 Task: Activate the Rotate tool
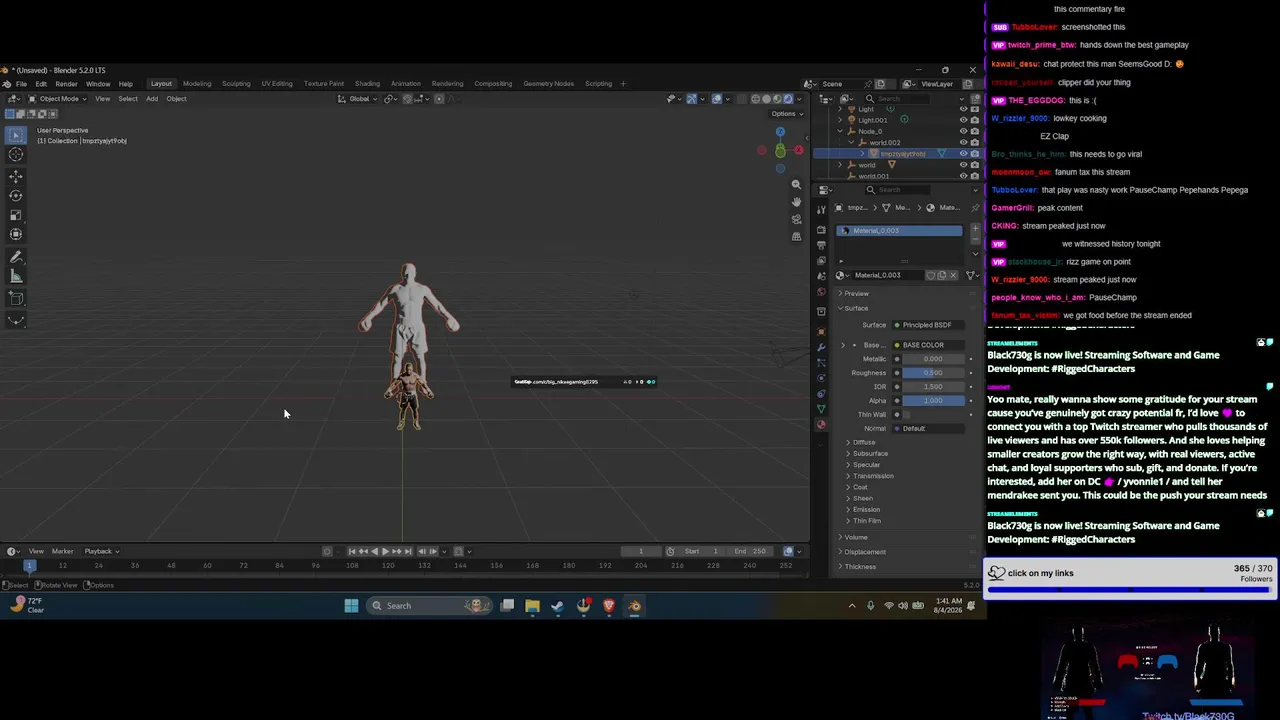coord(16,196)
